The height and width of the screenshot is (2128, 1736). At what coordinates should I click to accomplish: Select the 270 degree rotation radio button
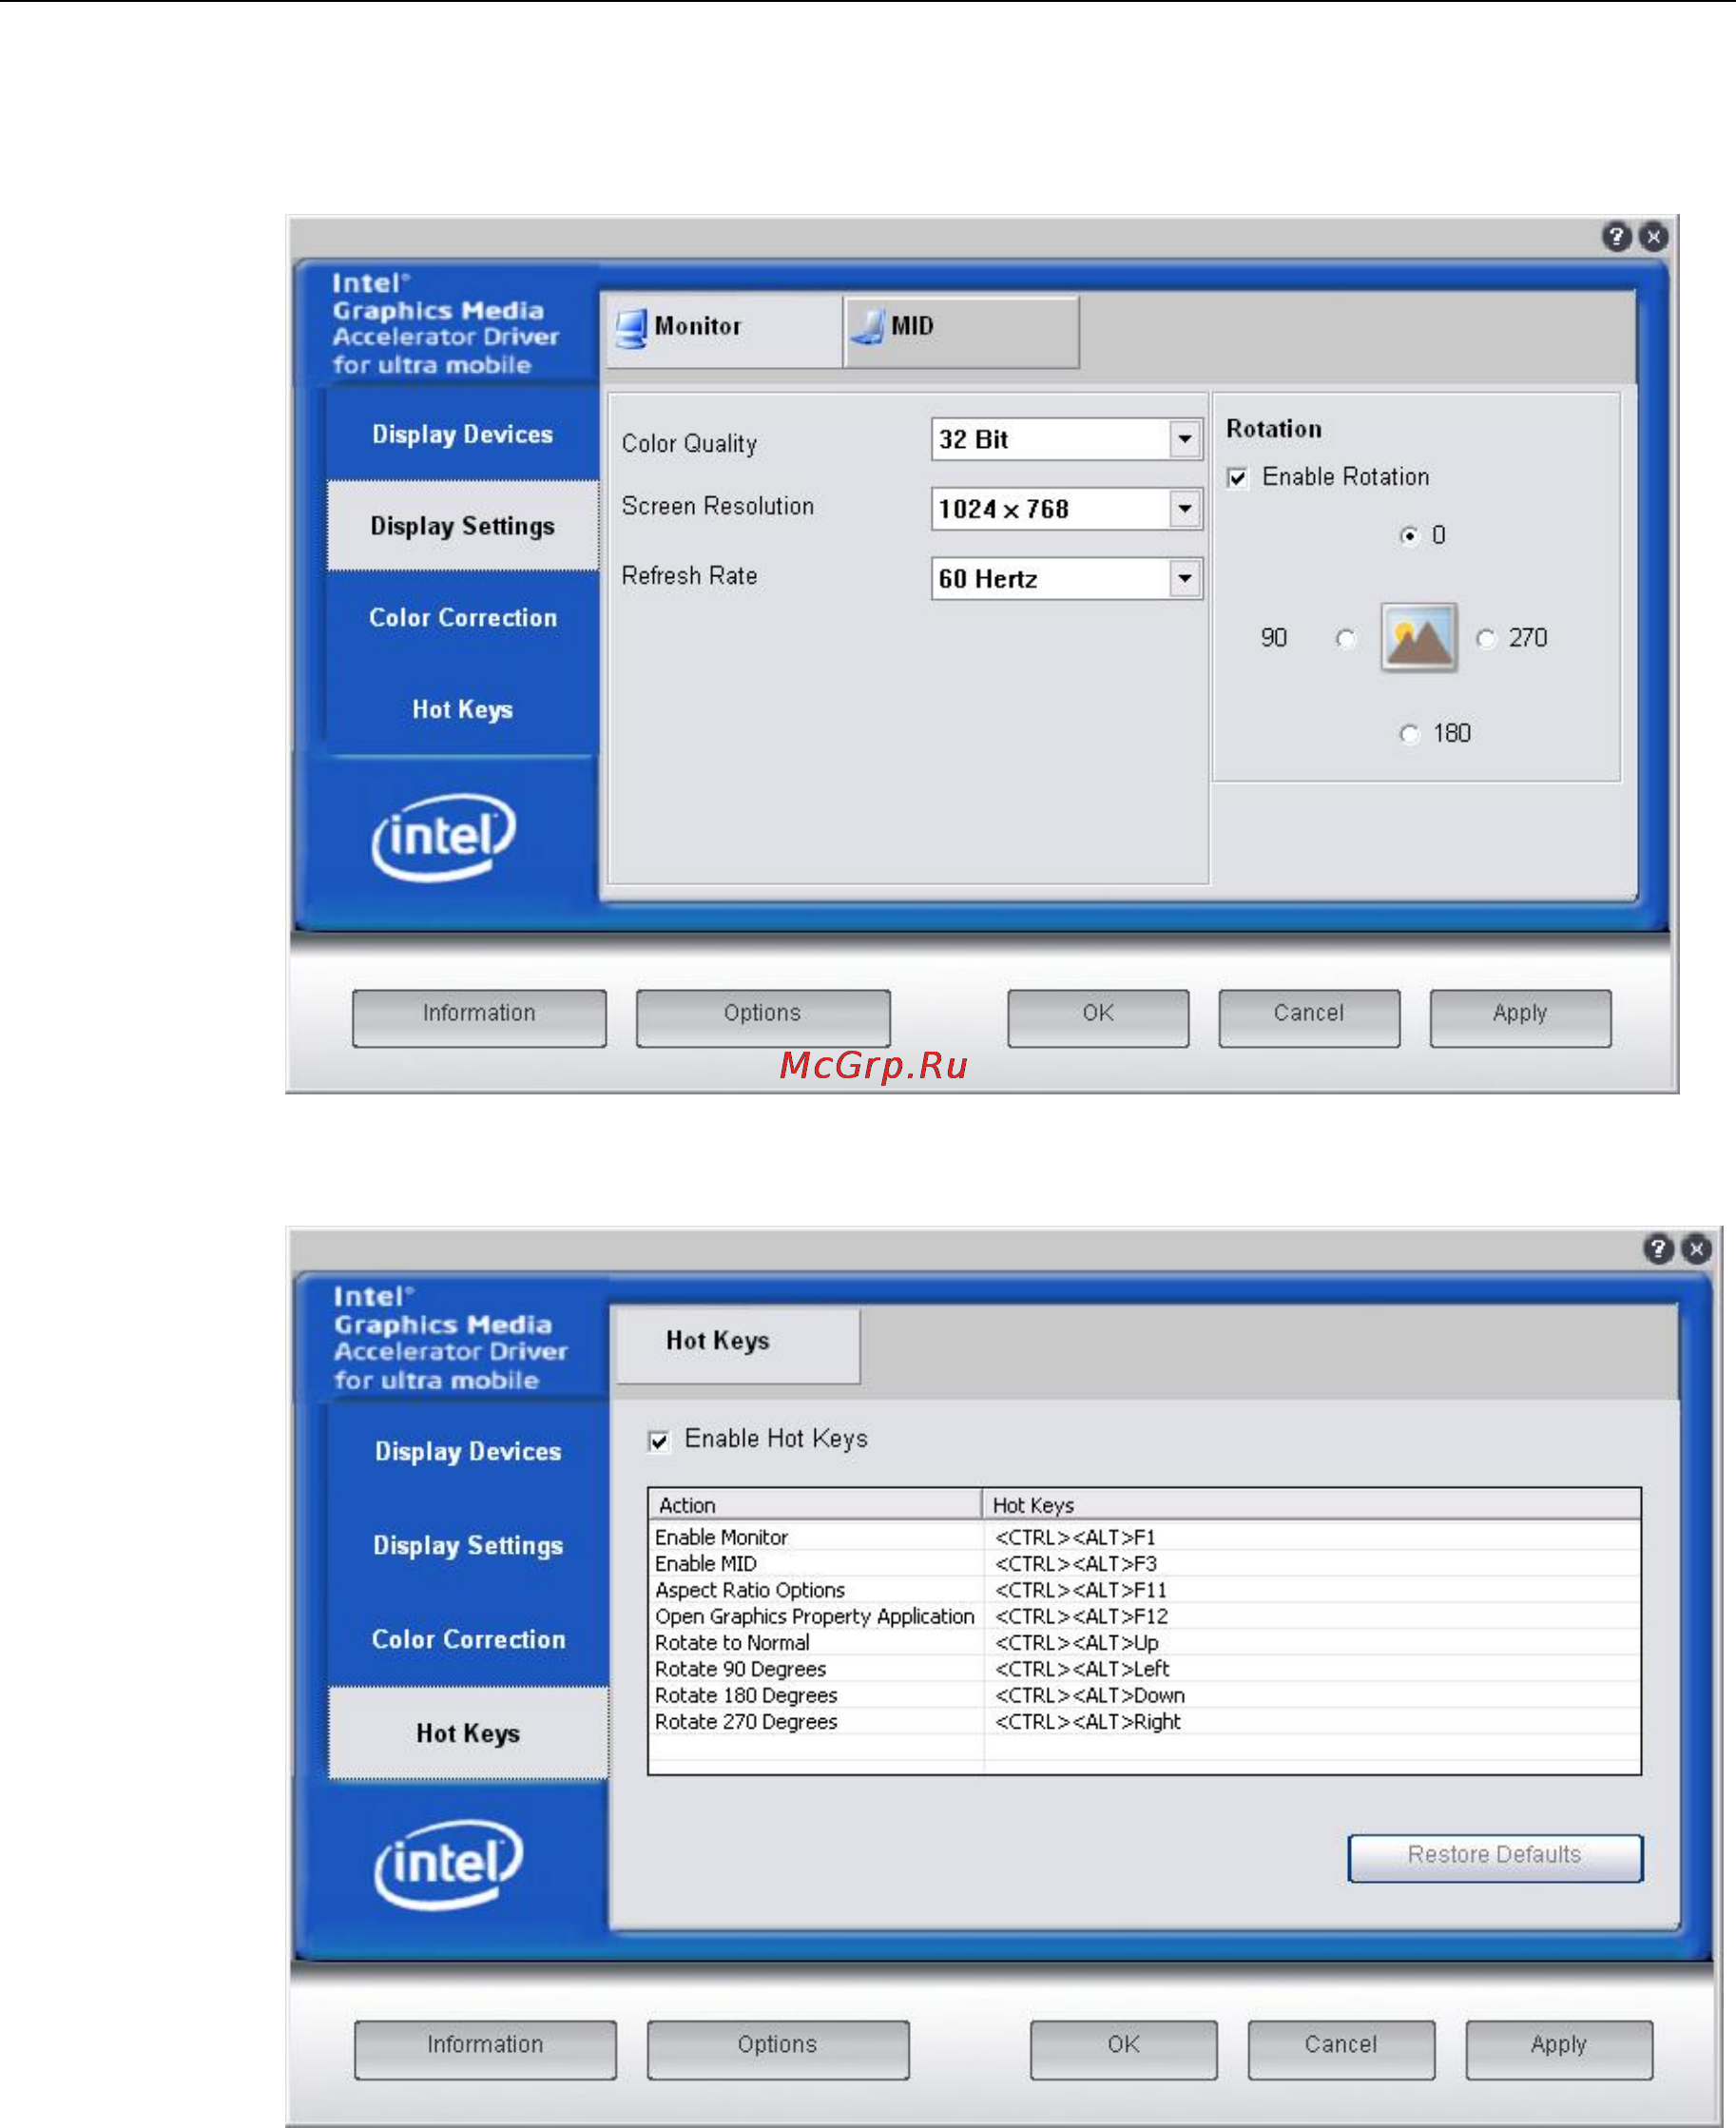point(1485,638)
